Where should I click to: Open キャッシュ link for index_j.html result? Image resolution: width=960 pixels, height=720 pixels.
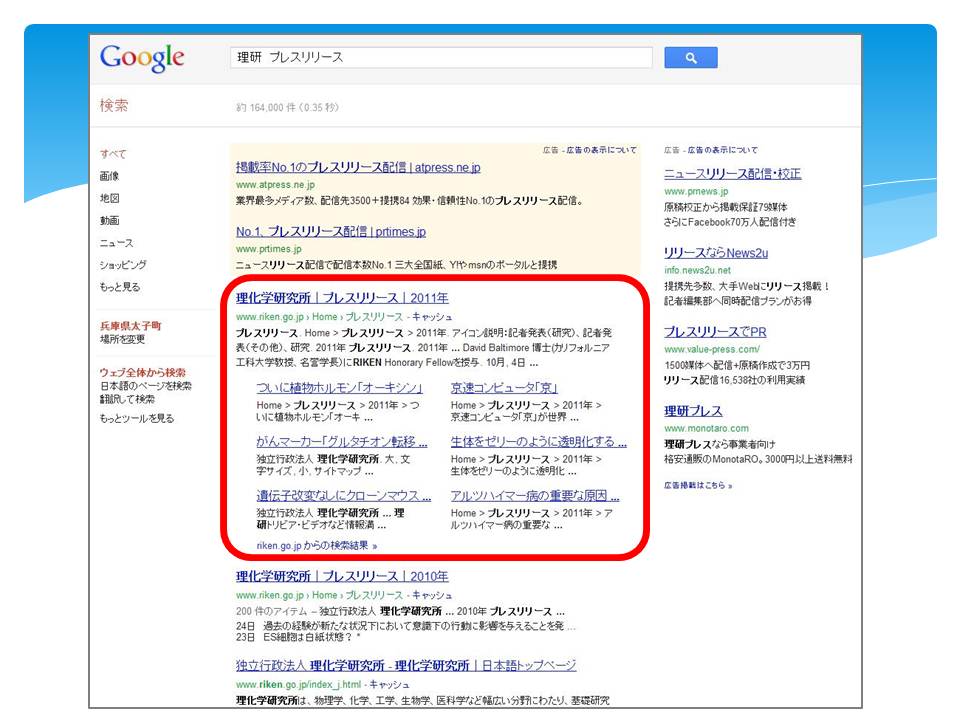click(389, 684)
